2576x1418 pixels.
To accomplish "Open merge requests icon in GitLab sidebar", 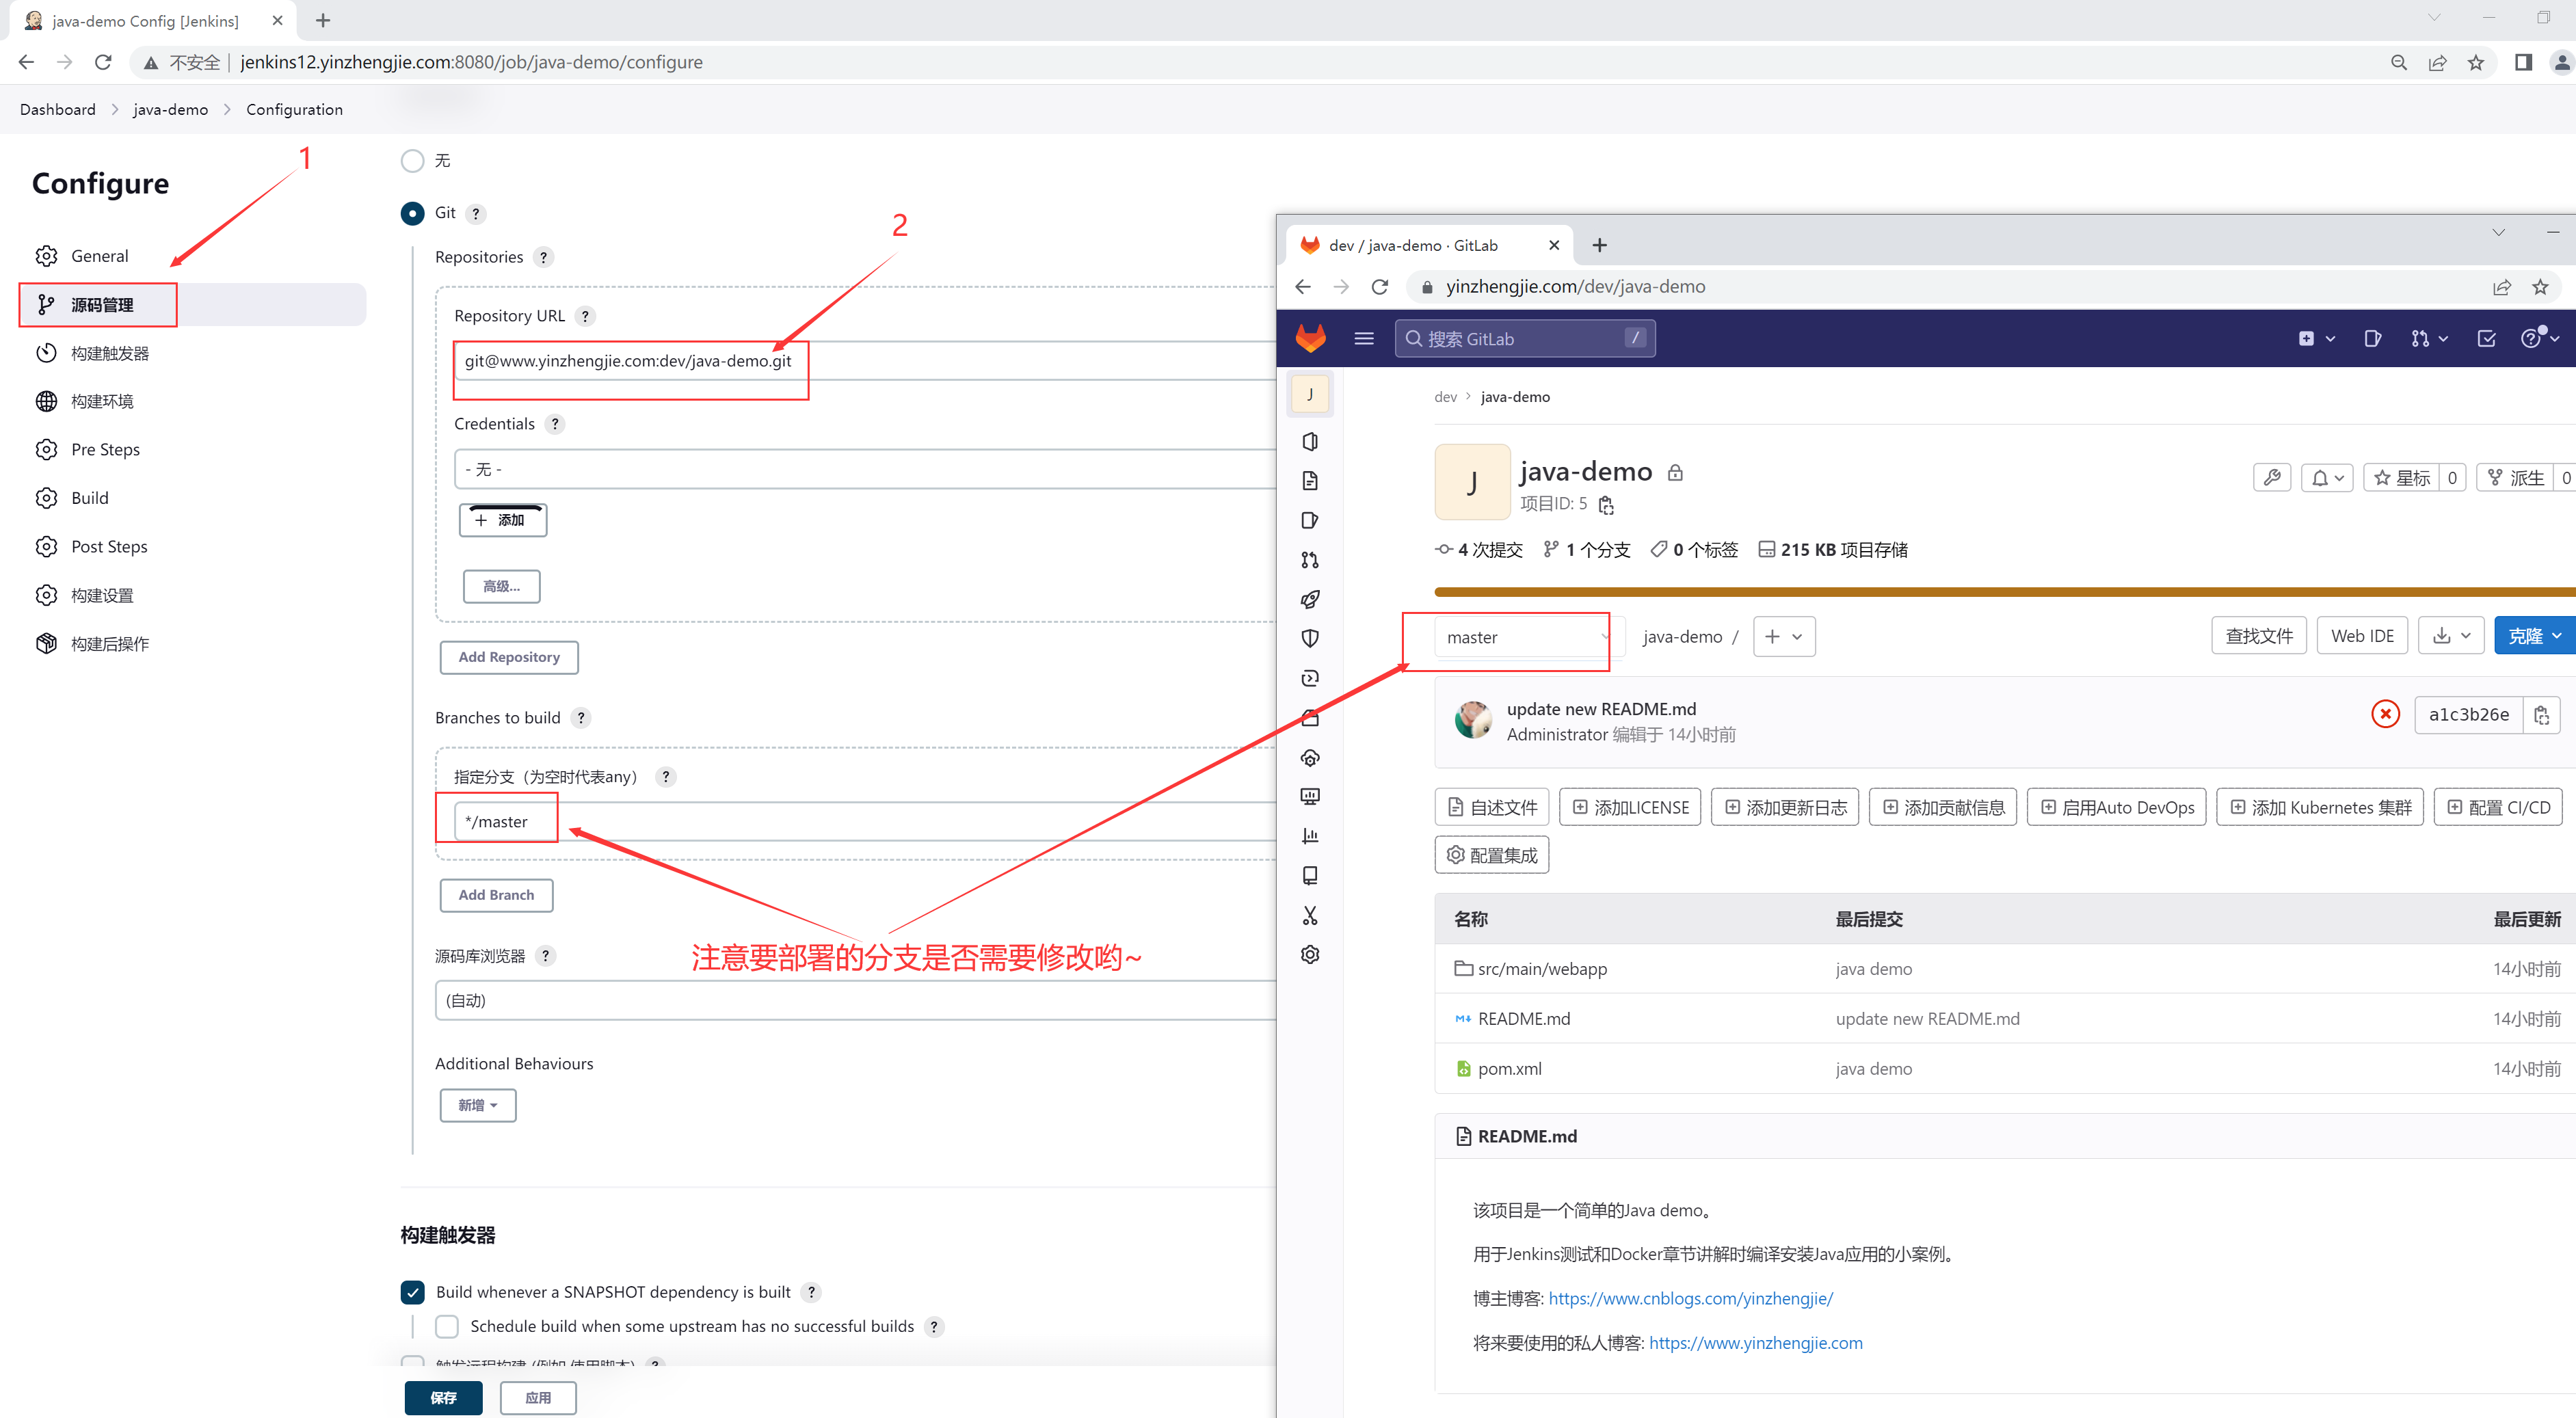I will (1310, 560).
